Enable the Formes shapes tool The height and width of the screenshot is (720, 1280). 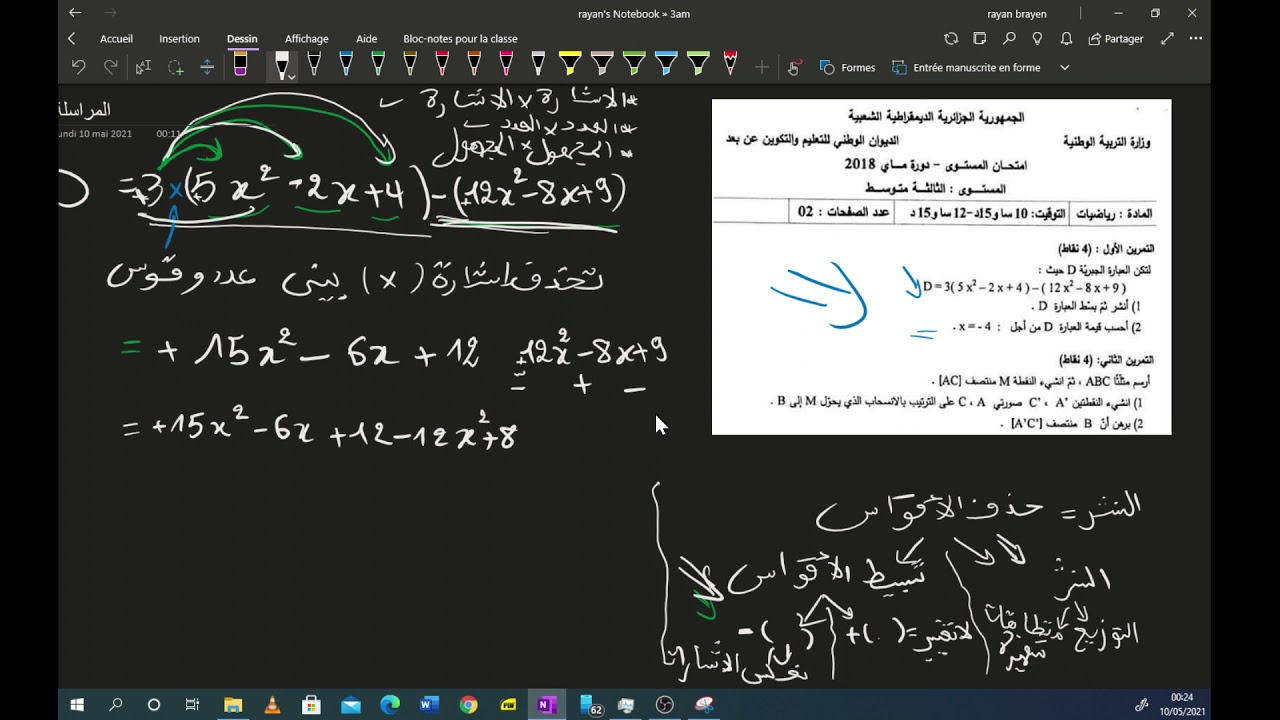coord(847,67)
